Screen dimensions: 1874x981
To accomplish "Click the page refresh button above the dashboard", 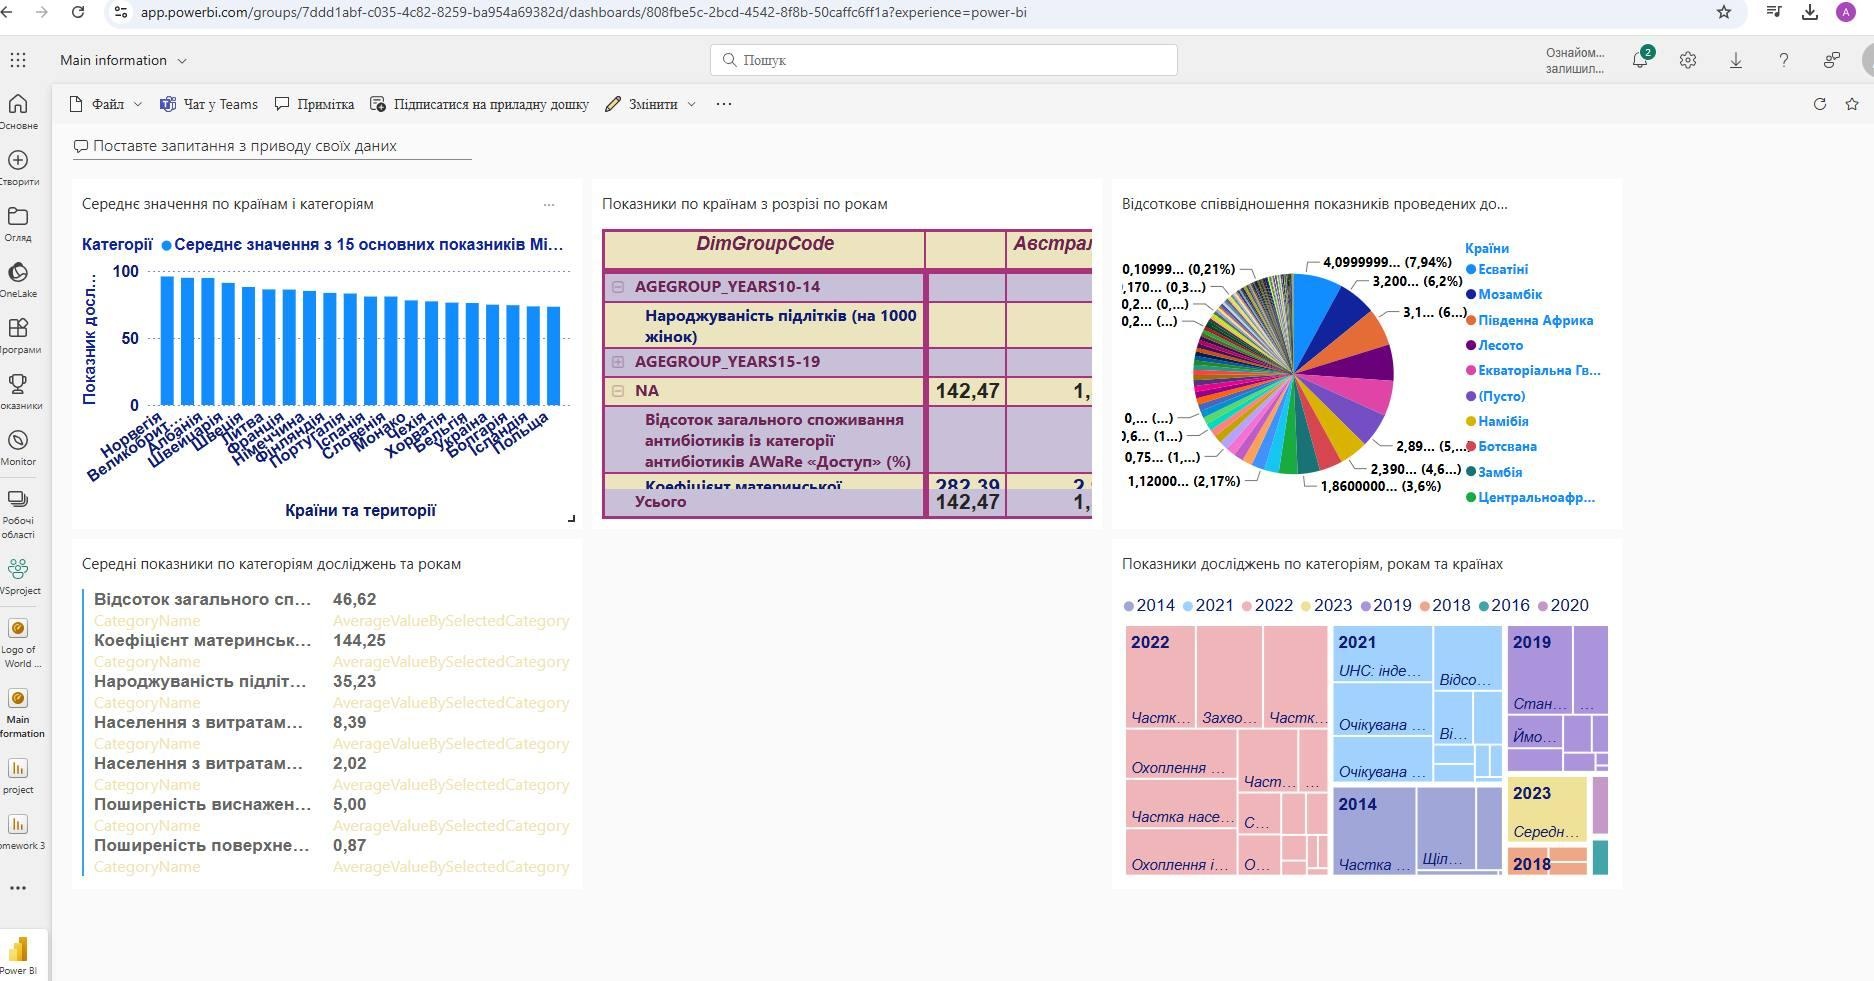I will tap(1821, 104).
